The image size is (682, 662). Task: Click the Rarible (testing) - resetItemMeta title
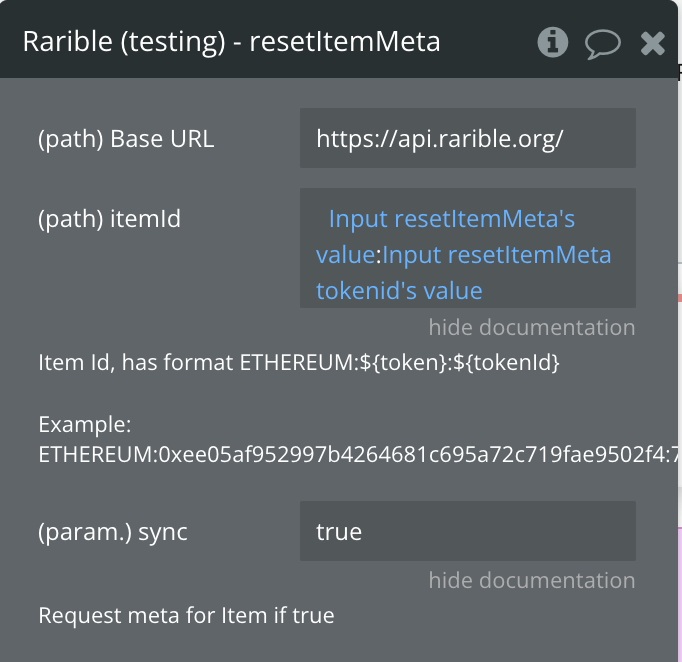click(x=231, y=42)
